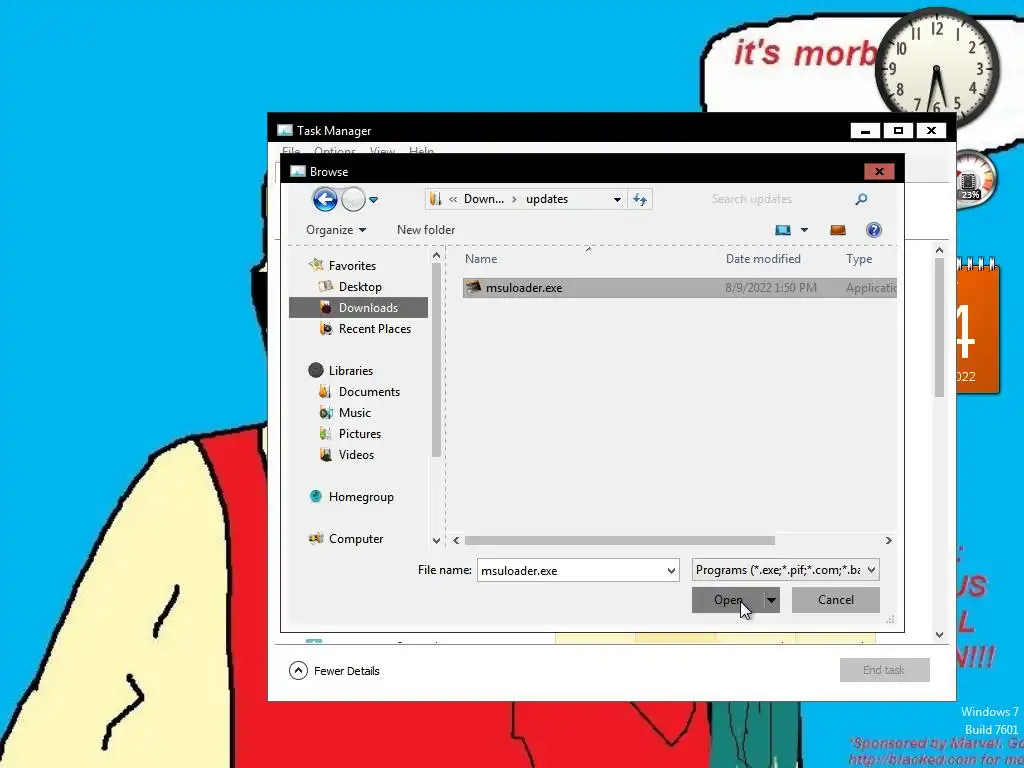Click the Music library icon

click(x=325, y=413)
